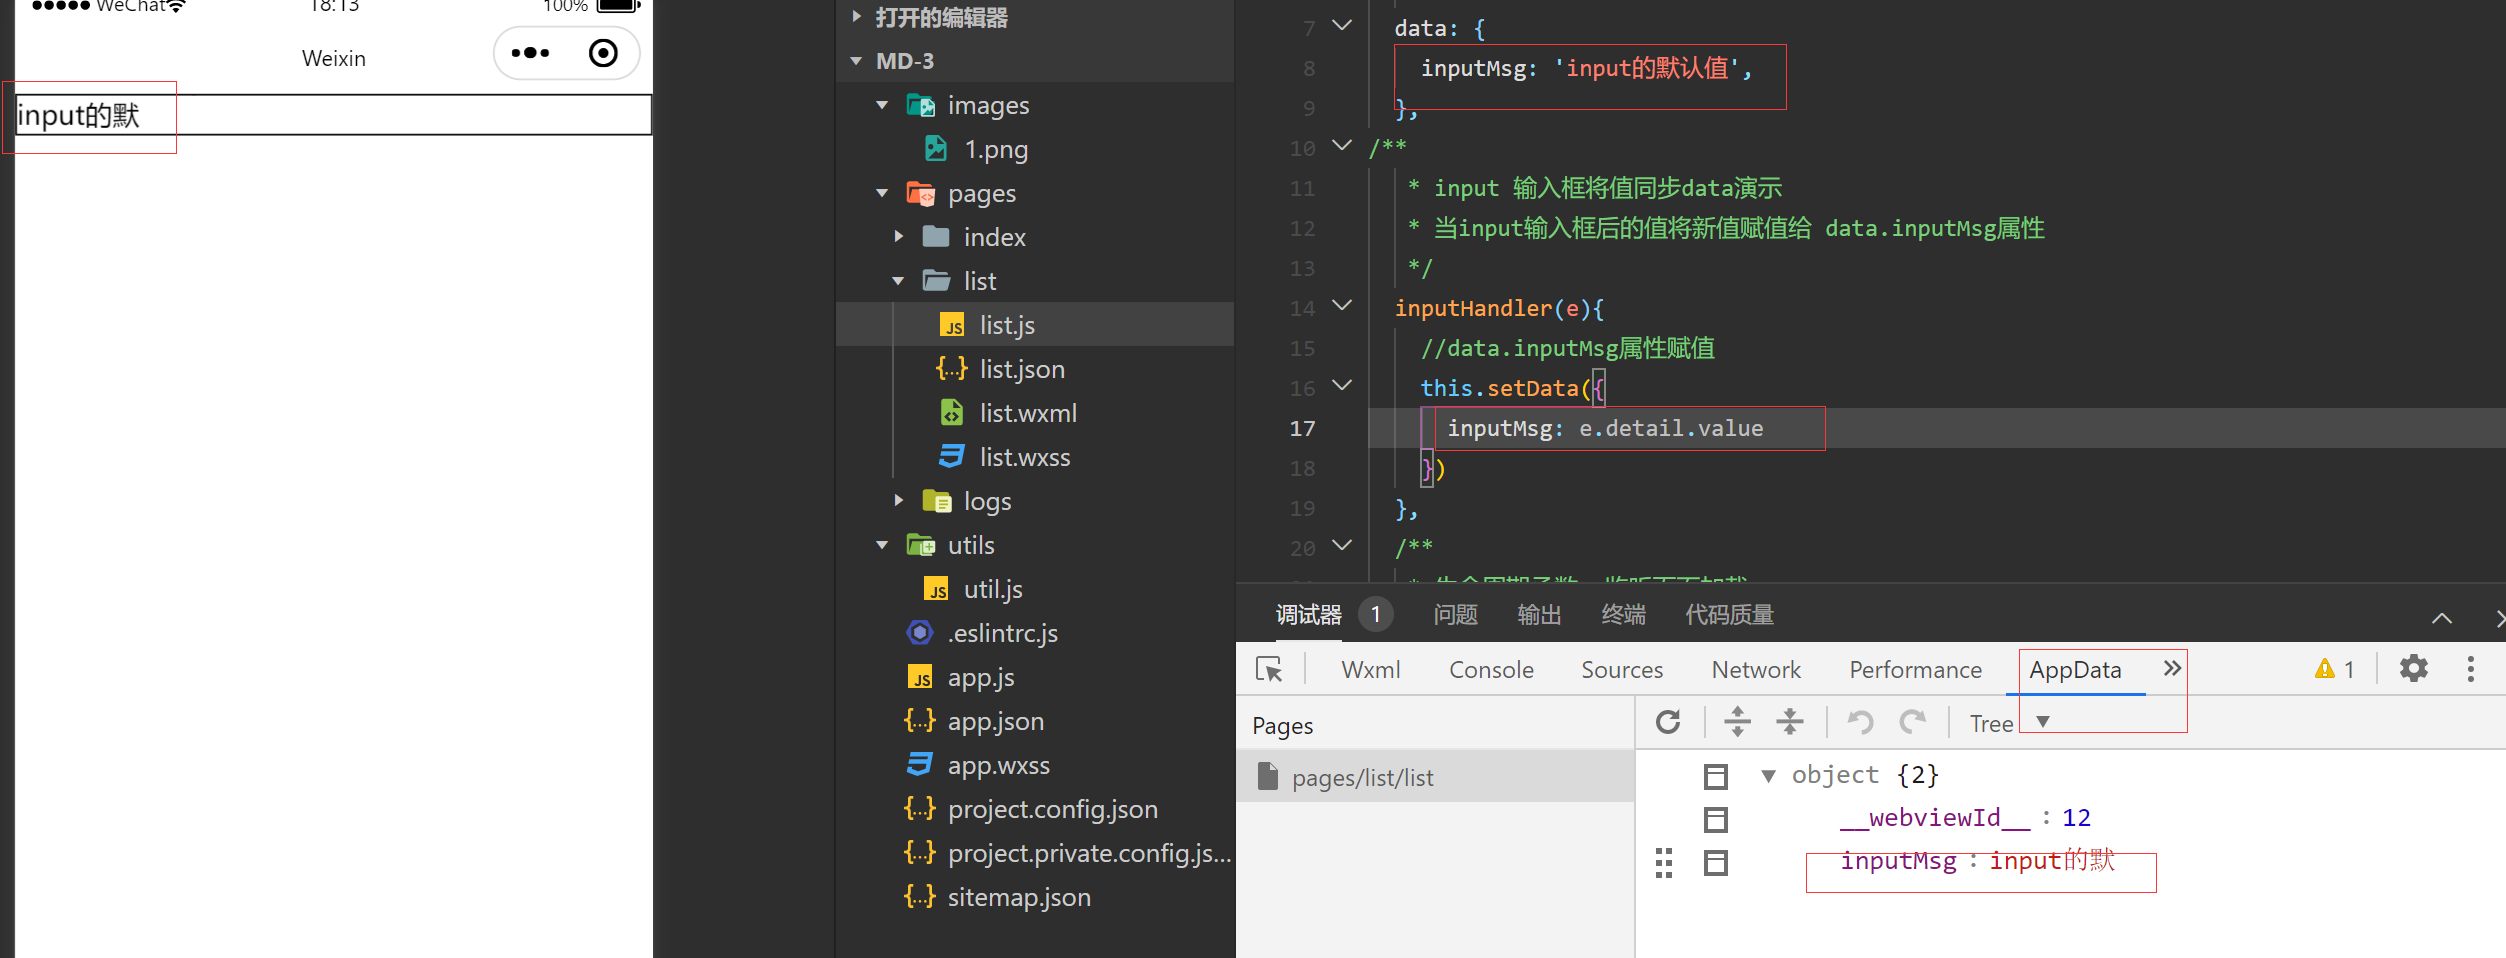Click the square box beside object {2}
Image resolution: width=2506 pixels, height=958 pixels.
[1716, 776]
